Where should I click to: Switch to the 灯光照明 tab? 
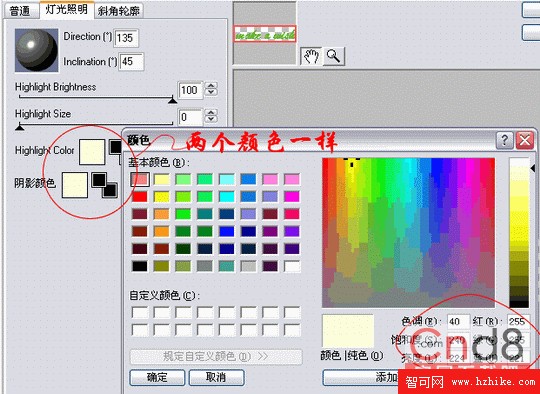[66, 10]
